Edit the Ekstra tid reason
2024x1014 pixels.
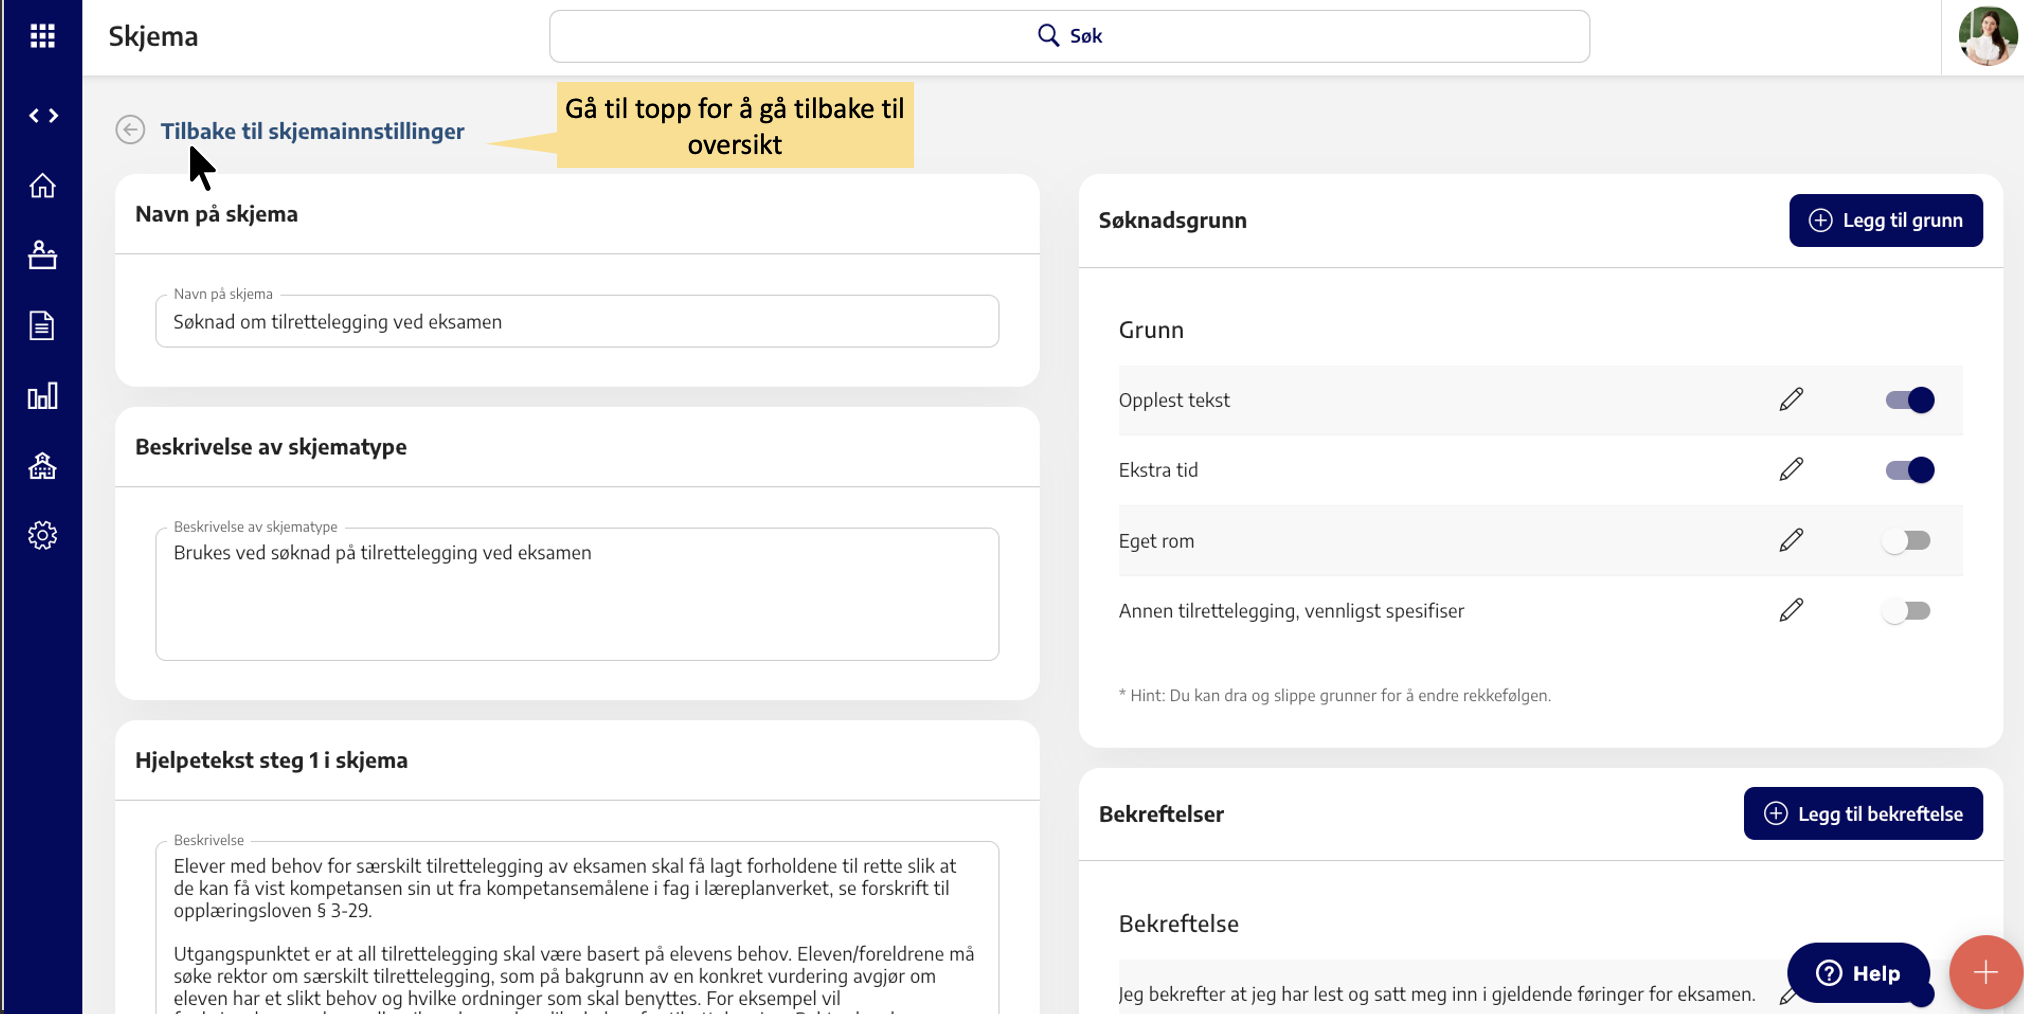tap(1791, 470)
